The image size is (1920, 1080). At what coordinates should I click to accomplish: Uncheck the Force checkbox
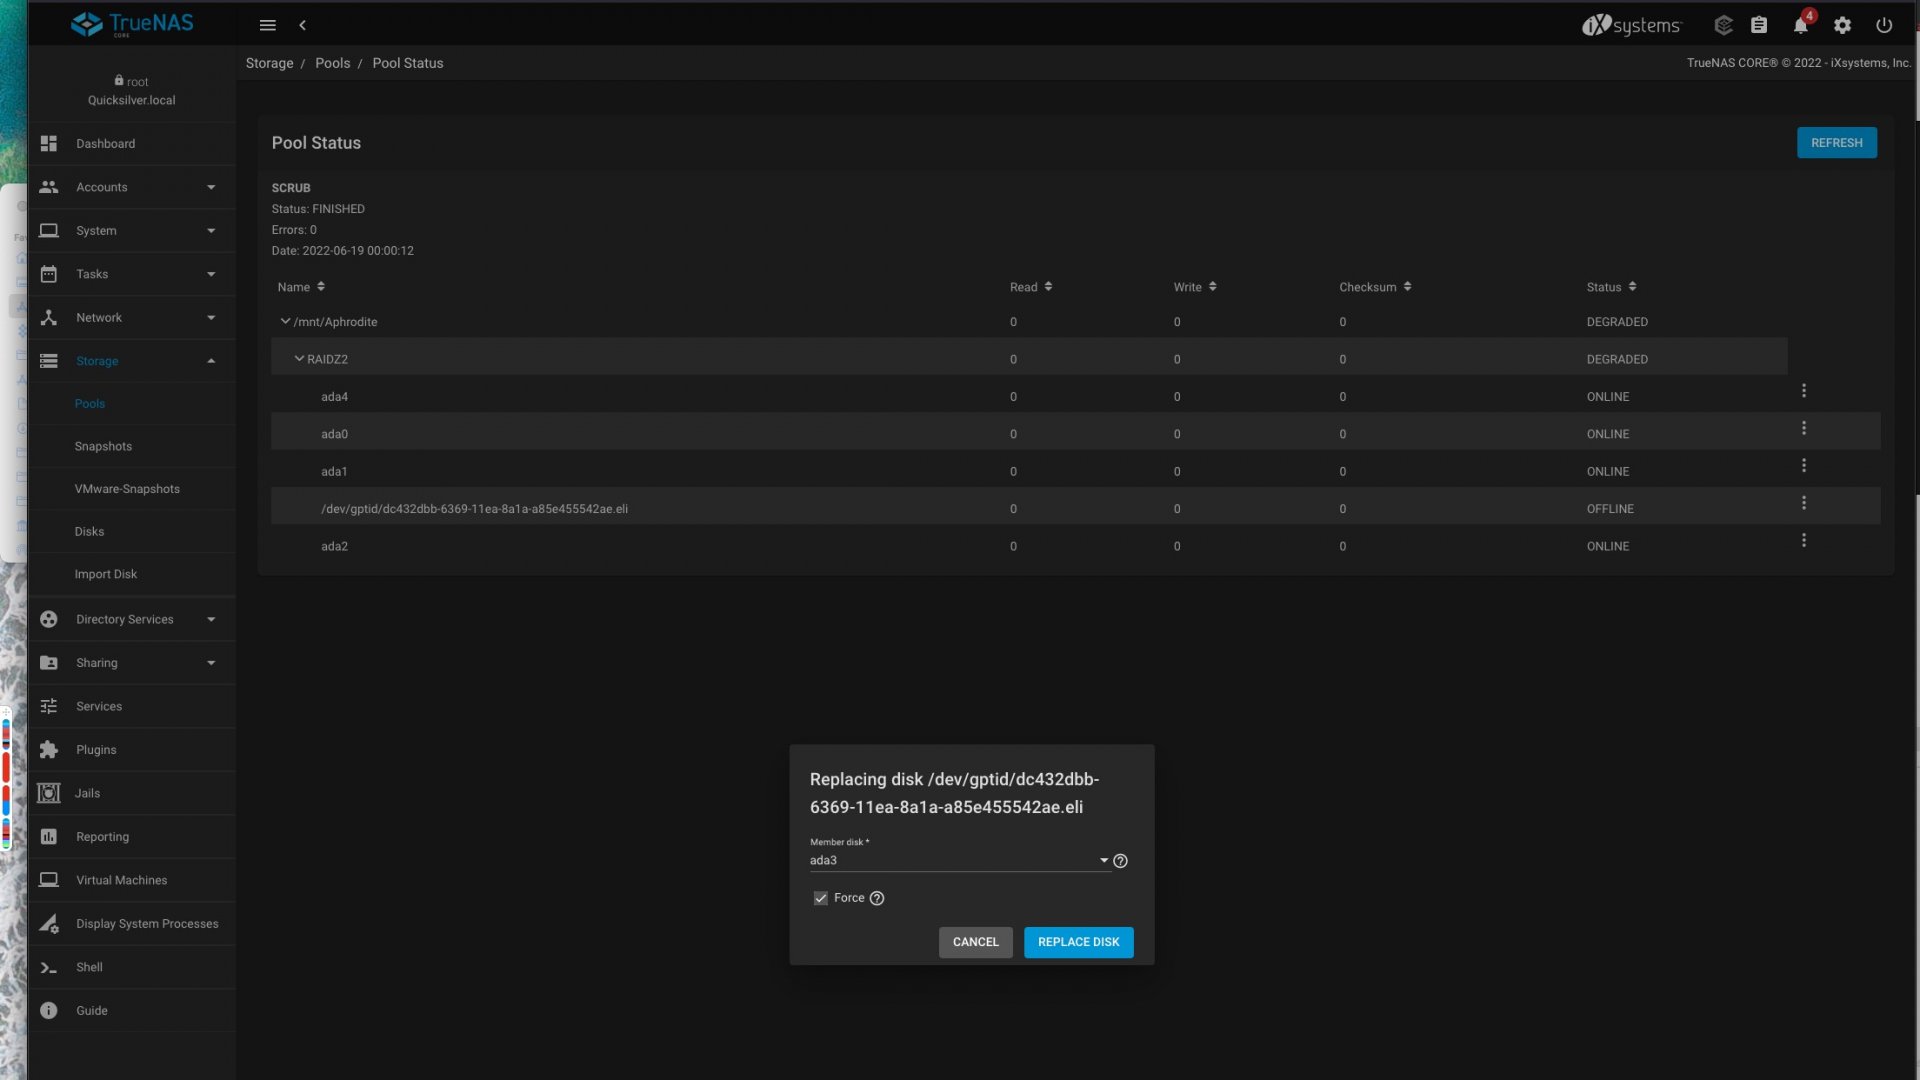(821, 899)
